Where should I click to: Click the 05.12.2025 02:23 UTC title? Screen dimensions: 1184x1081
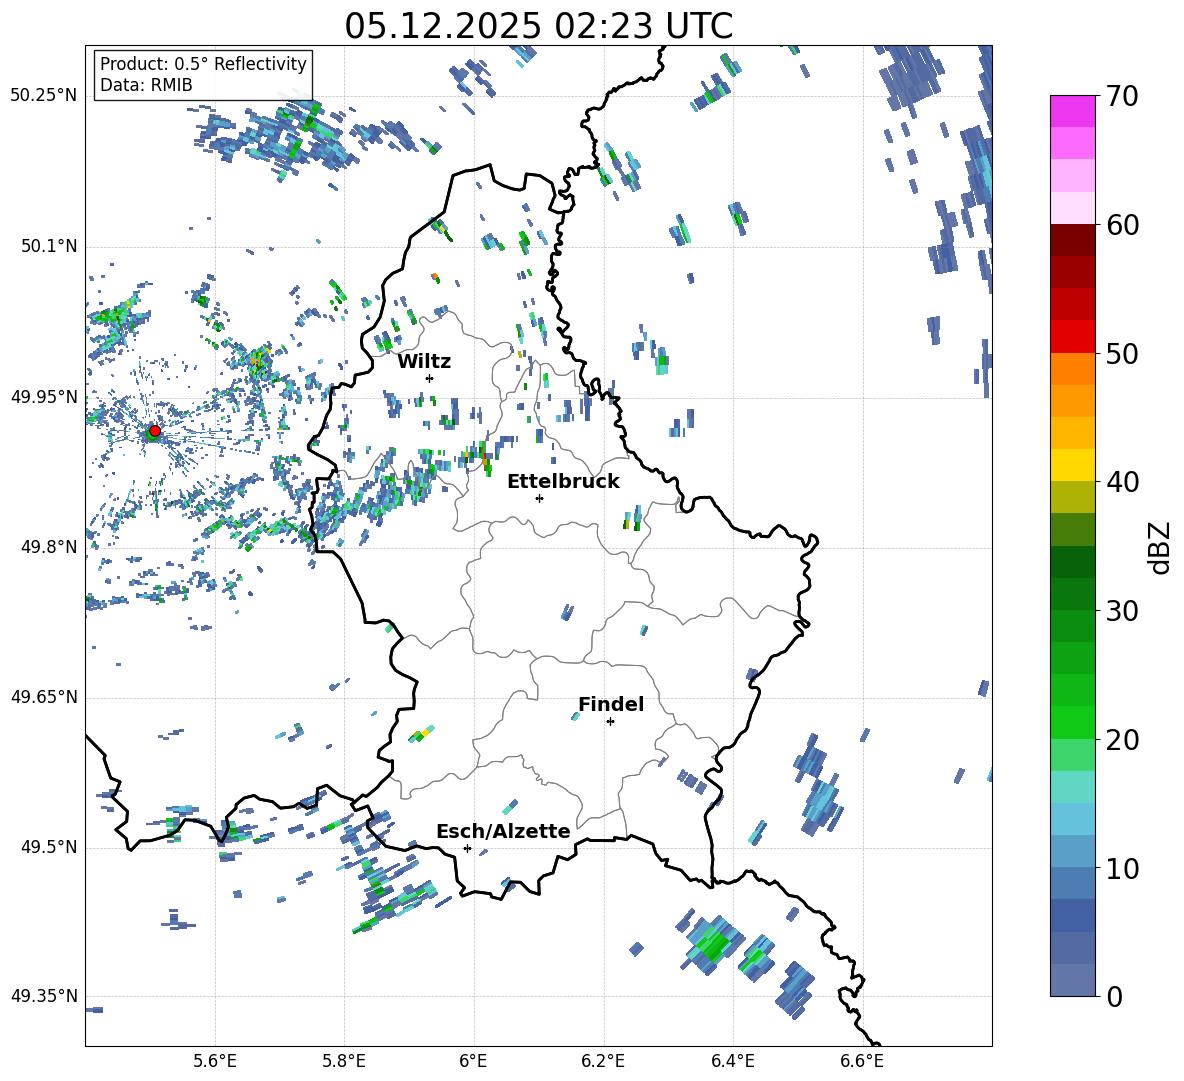(x=538, y=26)
